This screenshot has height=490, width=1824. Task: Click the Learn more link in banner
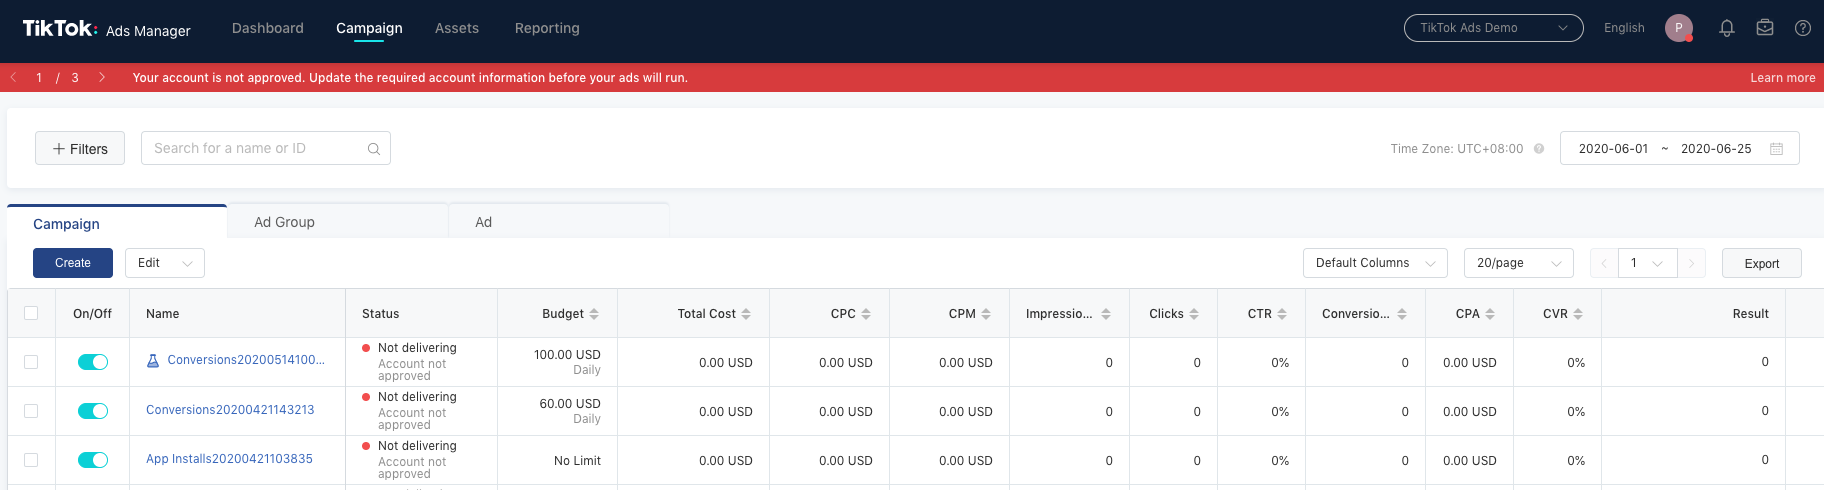coord(1782,78)
